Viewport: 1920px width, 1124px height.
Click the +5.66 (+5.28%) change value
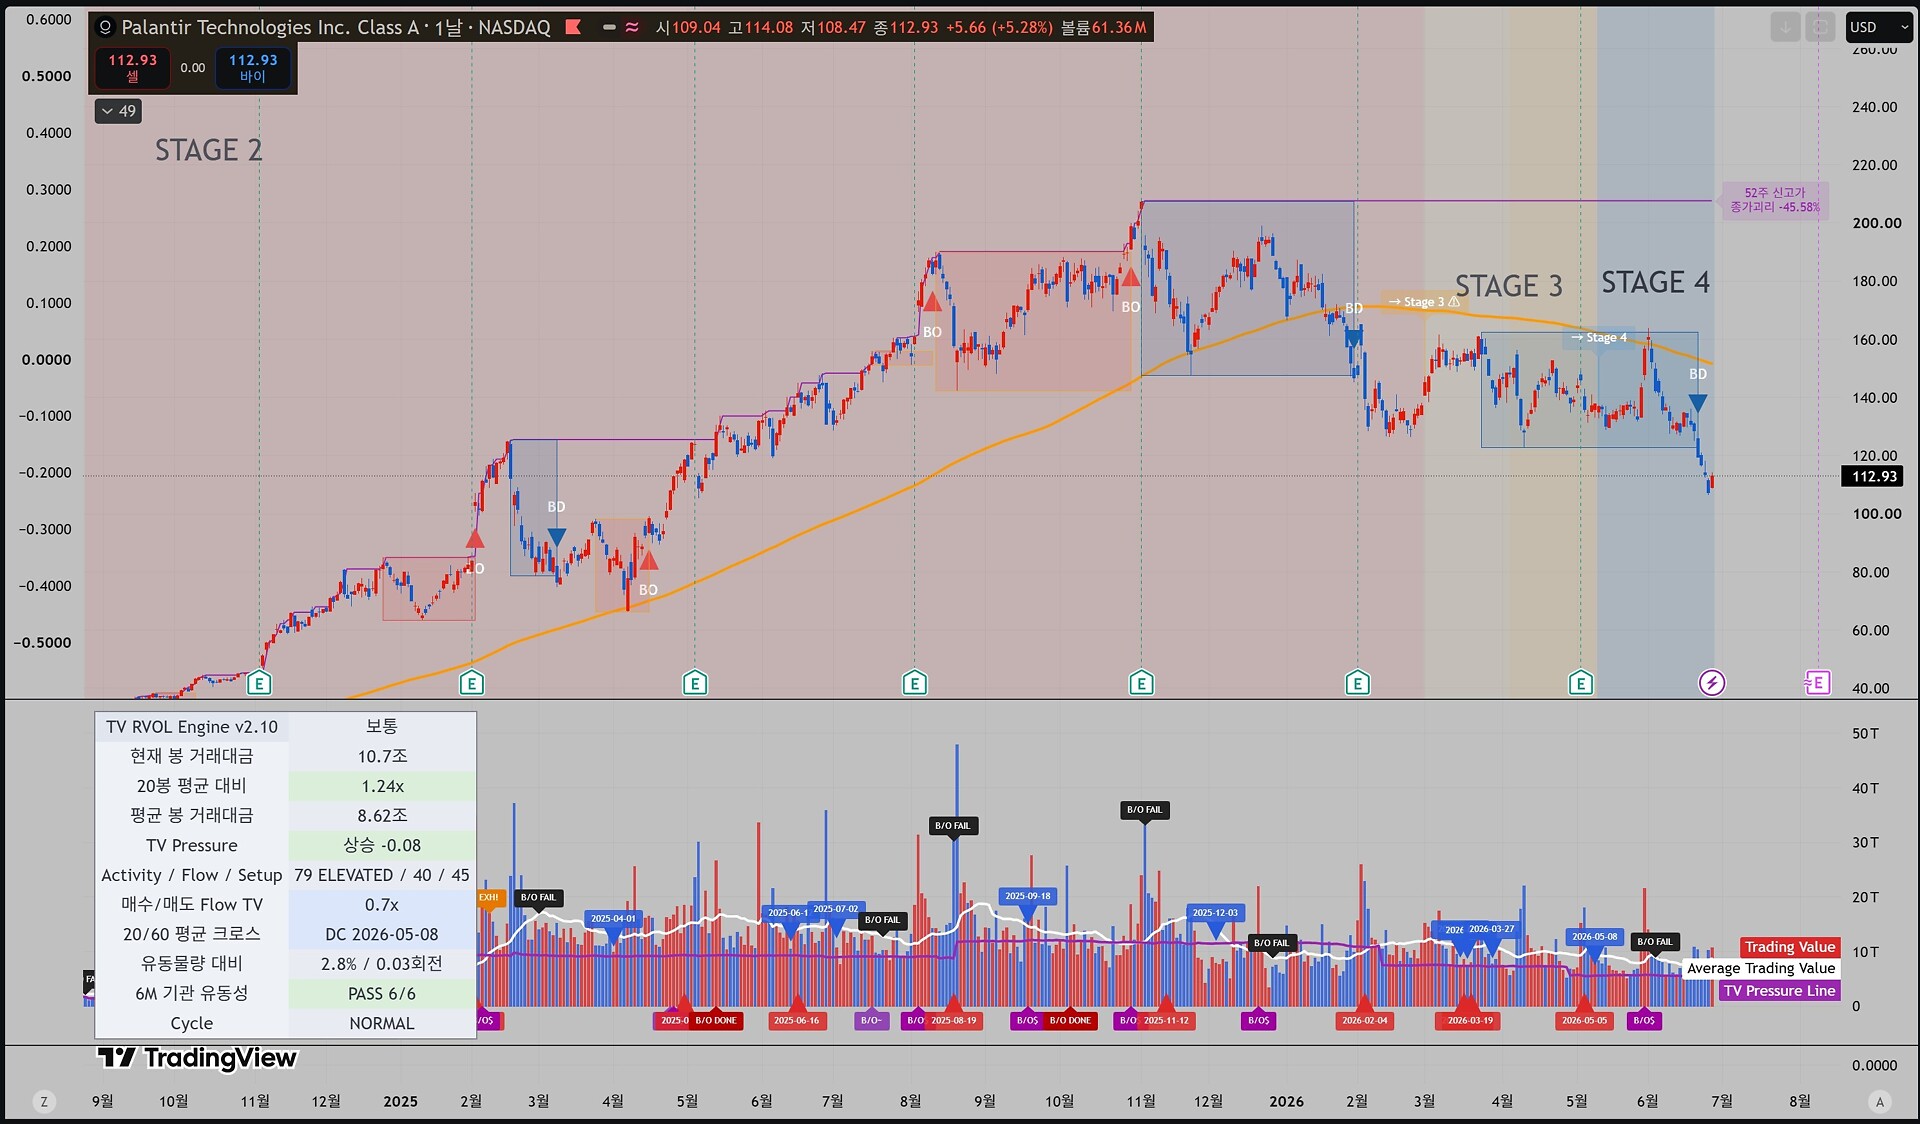(x=1000, y=28)
